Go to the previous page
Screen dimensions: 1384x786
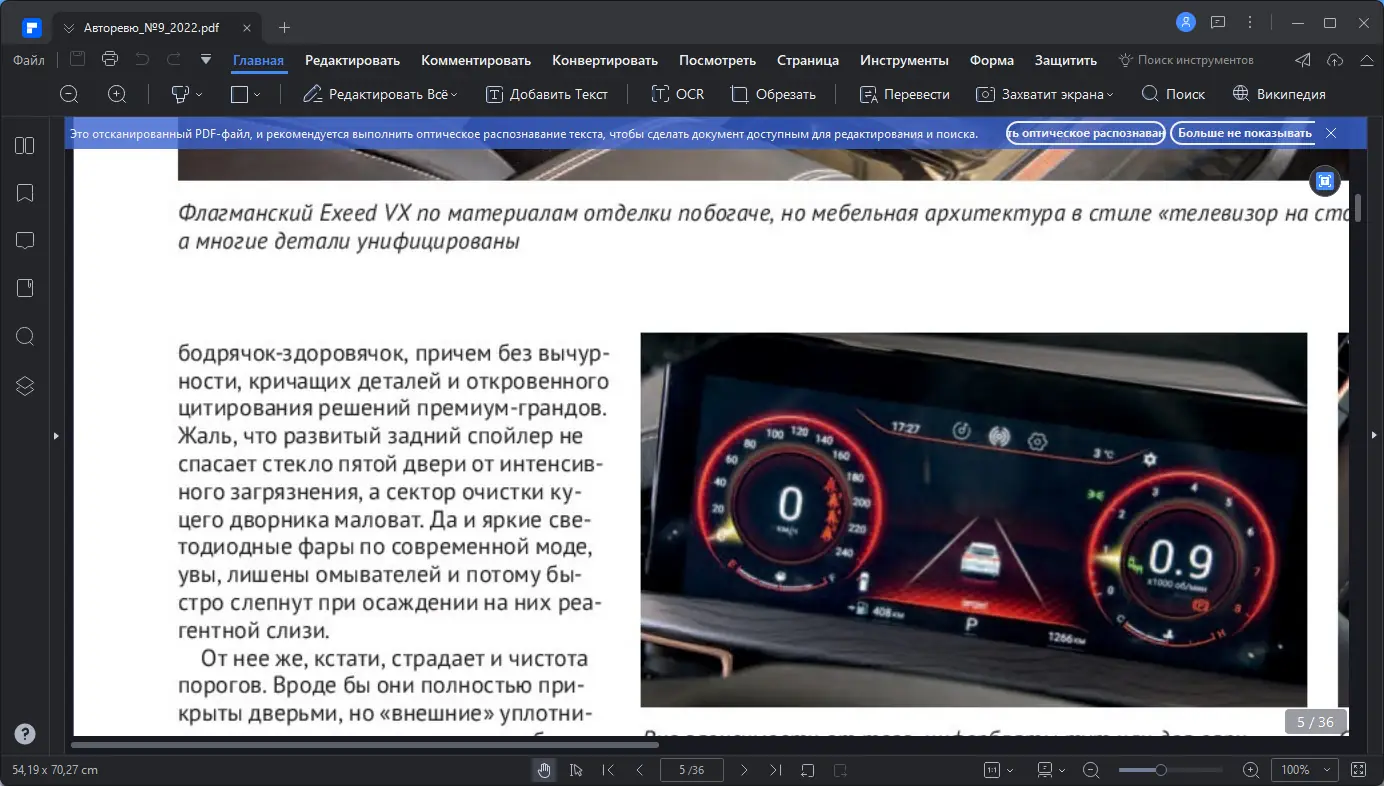[640, 770]
